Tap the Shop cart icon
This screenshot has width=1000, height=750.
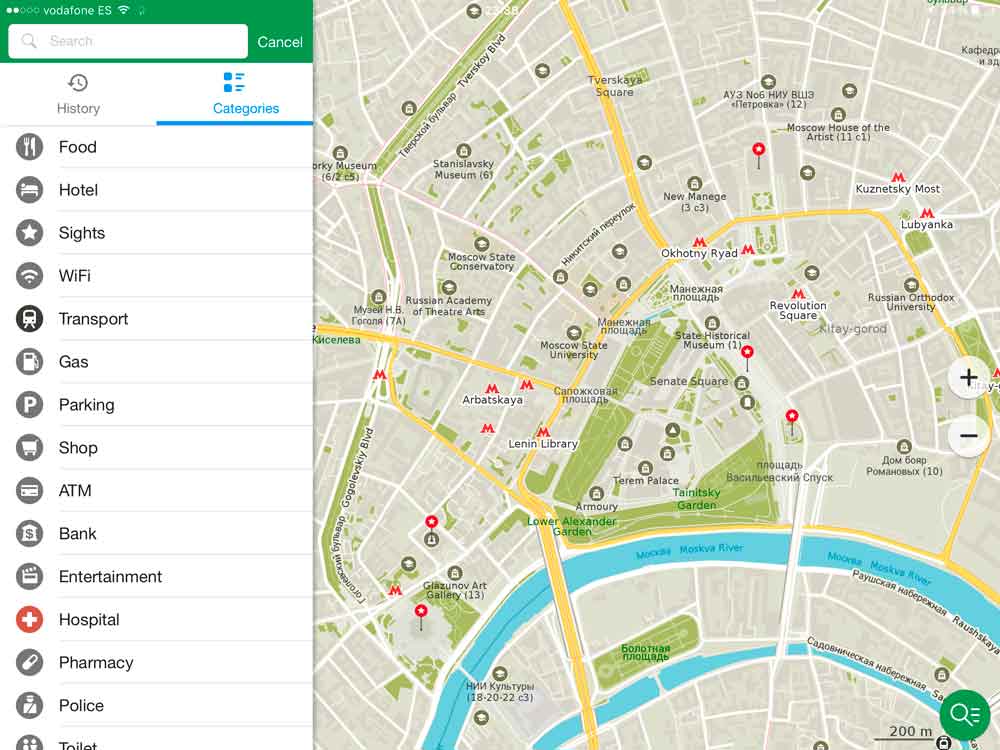29,447
